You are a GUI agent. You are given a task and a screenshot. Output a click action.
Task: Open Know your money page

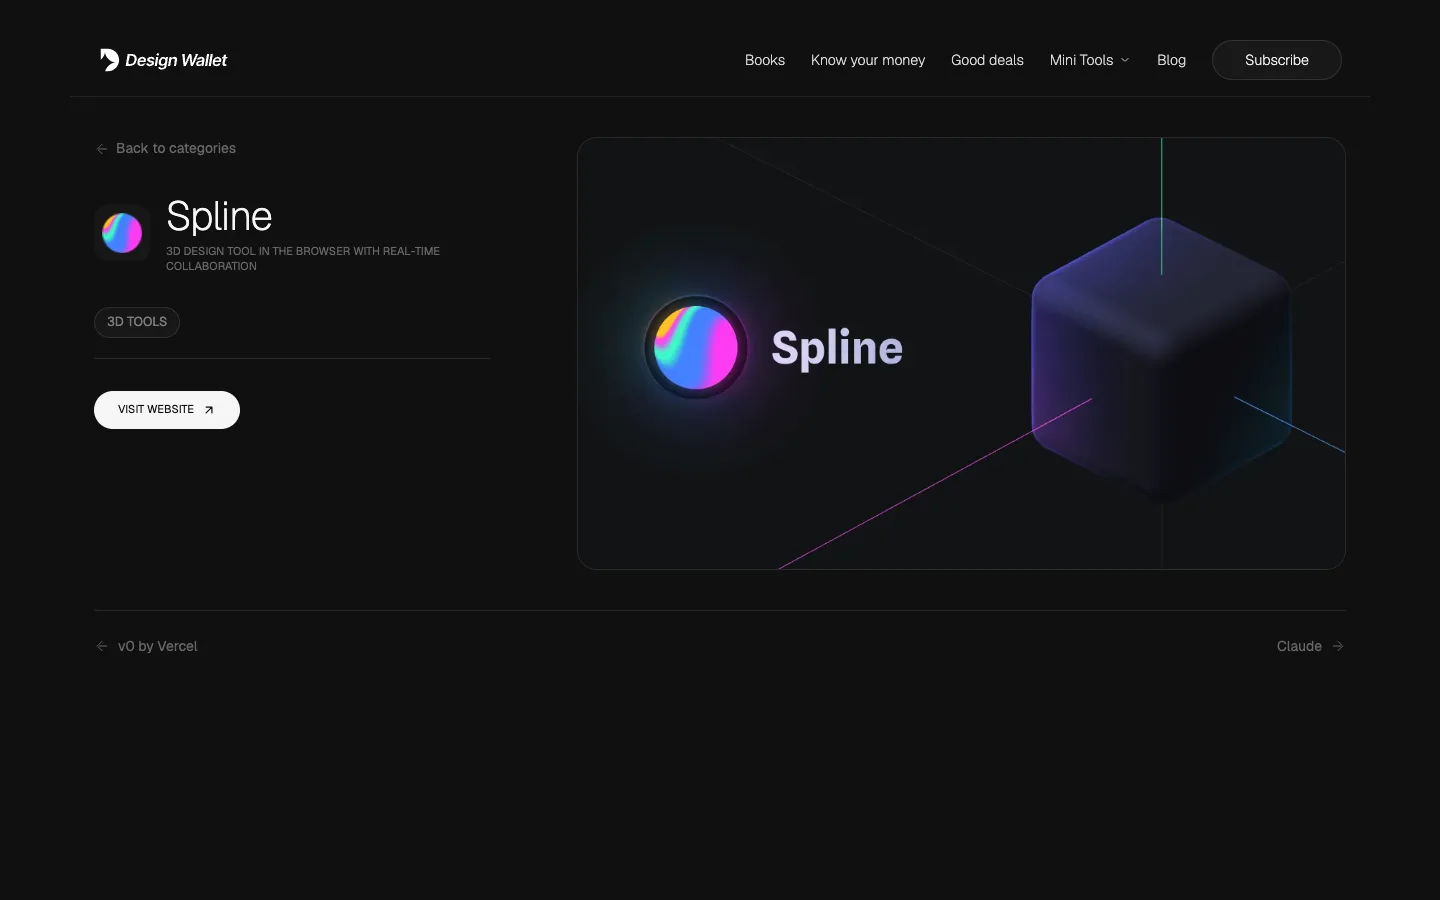[x=868, y=60]
